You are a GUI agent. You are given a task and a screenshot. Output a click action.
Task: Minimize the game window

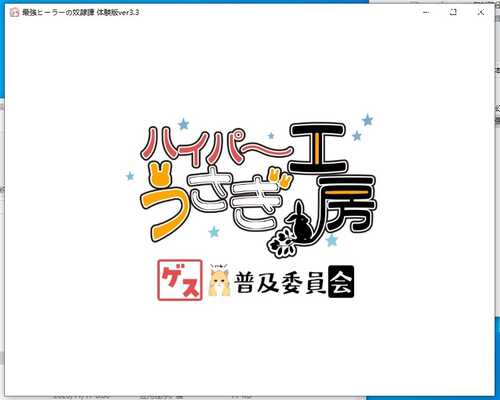(x=426, y=12)
